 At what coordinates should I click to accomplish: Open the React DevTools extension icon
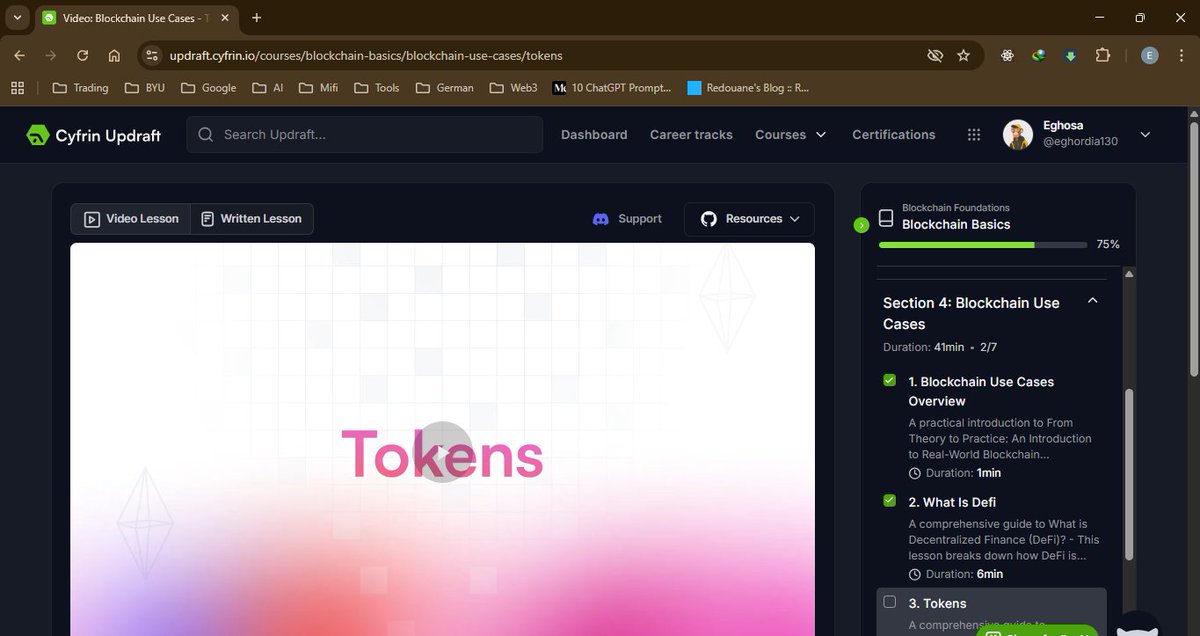[x=1008, y=56]
